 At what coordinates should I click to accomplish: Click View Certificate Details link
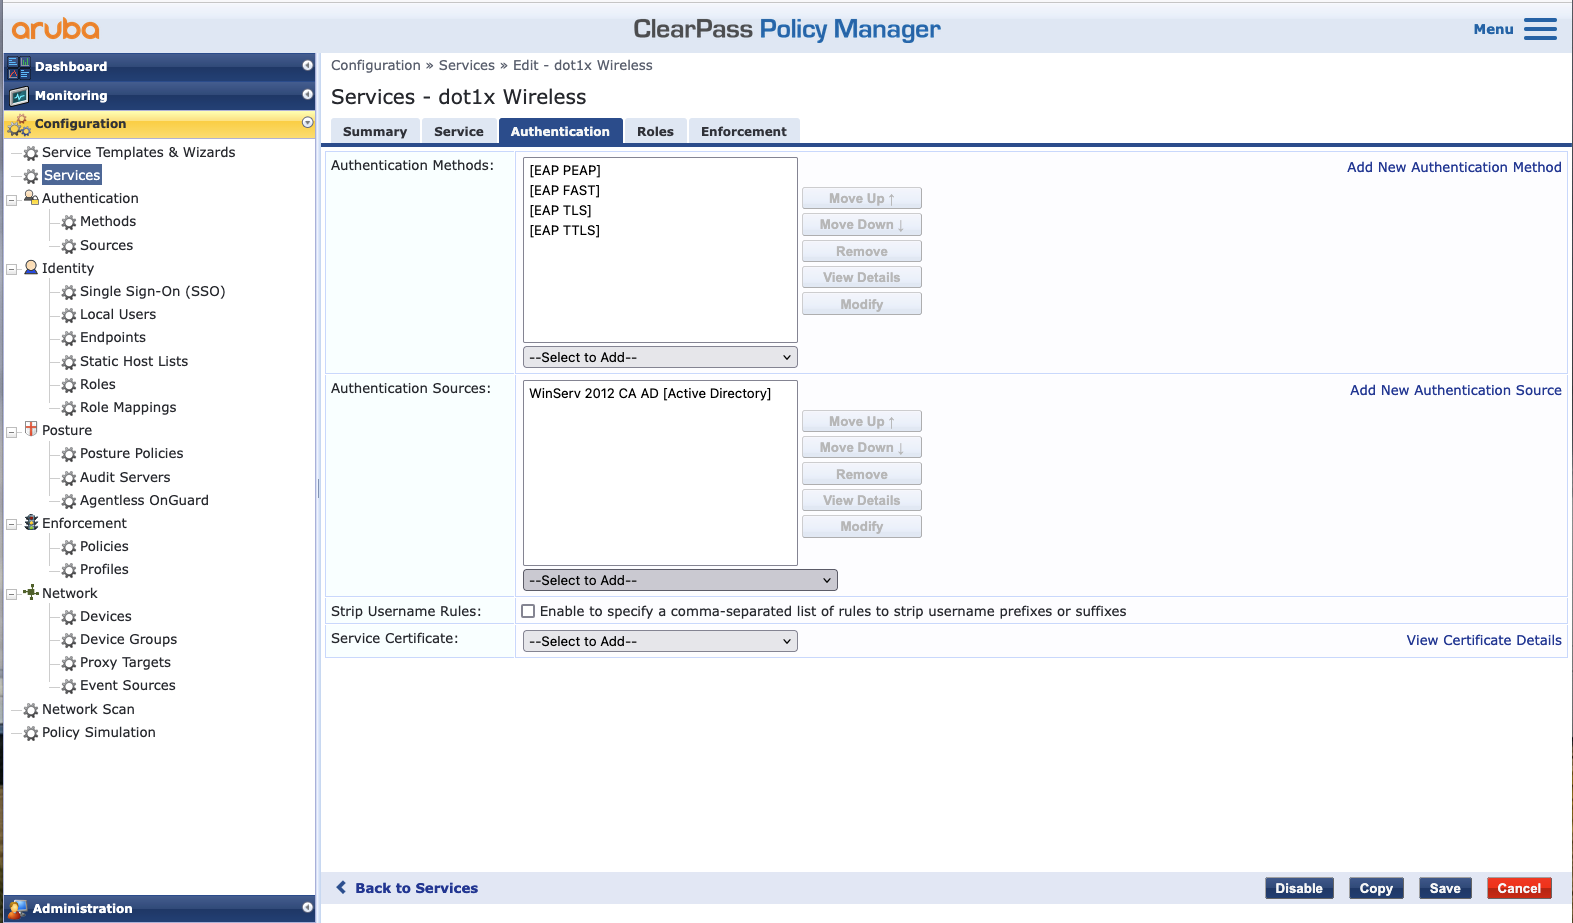coord(1484,640)
